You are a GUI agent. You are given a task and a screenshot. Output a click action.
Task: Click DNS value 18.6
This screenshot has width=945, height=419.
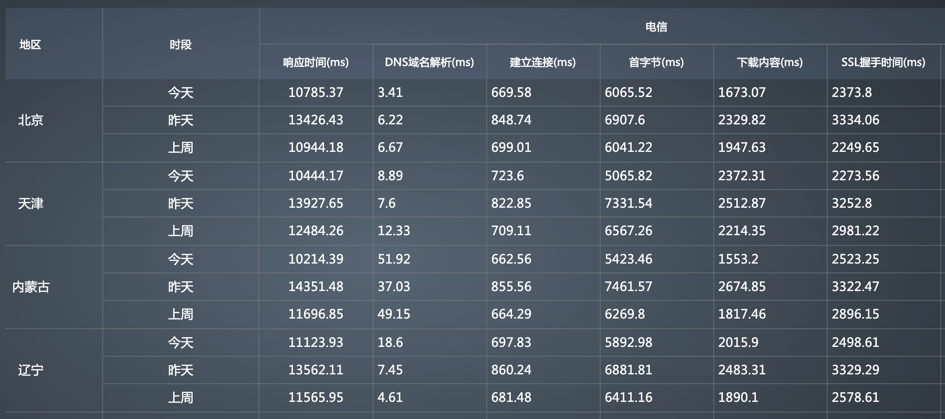(390, 342)
